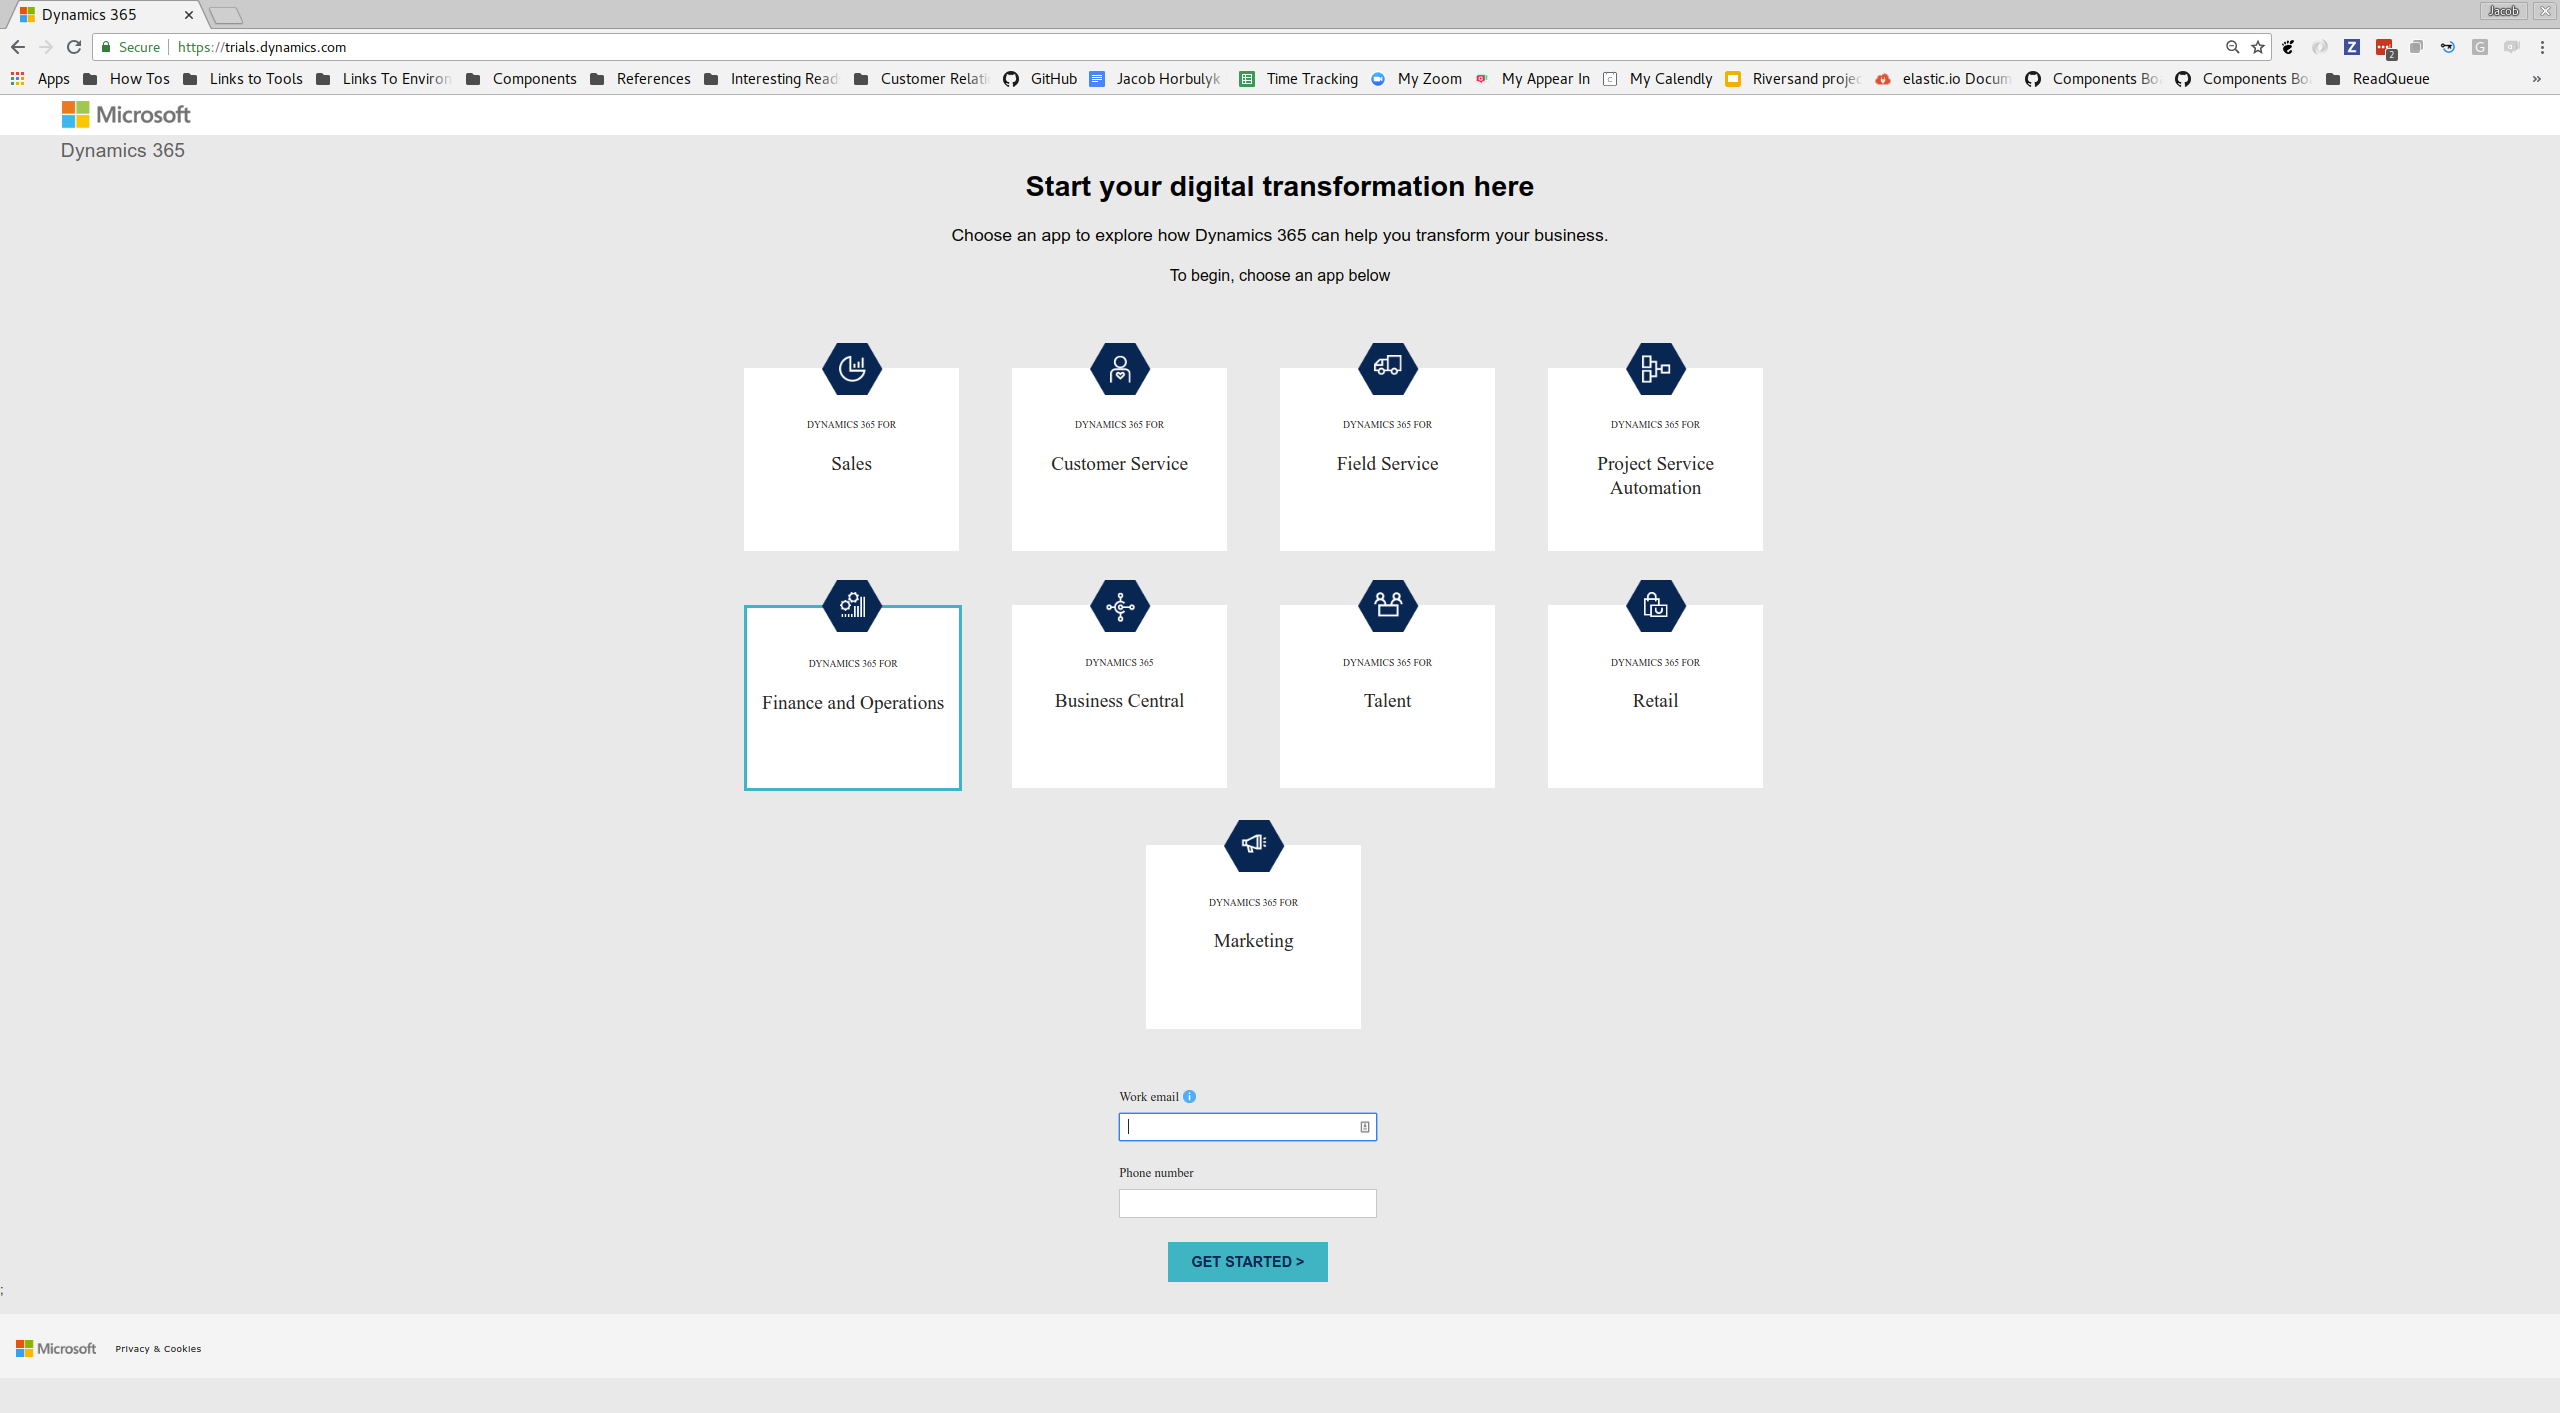View the Secure padlock site info

(131, 47)
